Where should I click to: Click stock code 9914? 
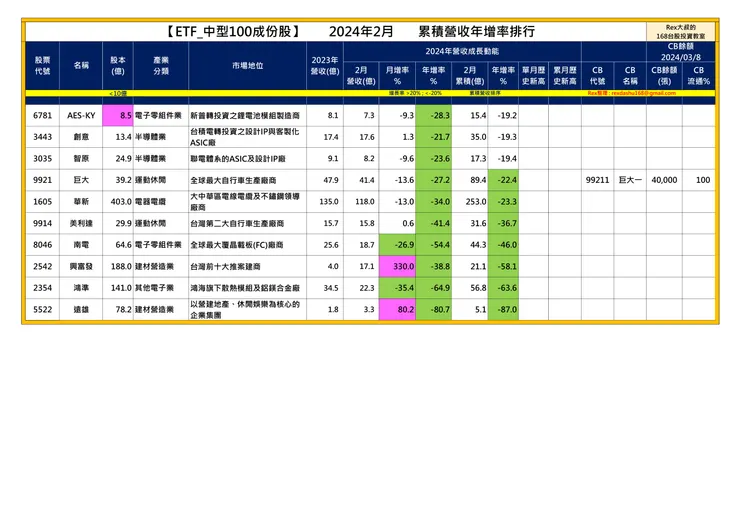pos(42,223)
